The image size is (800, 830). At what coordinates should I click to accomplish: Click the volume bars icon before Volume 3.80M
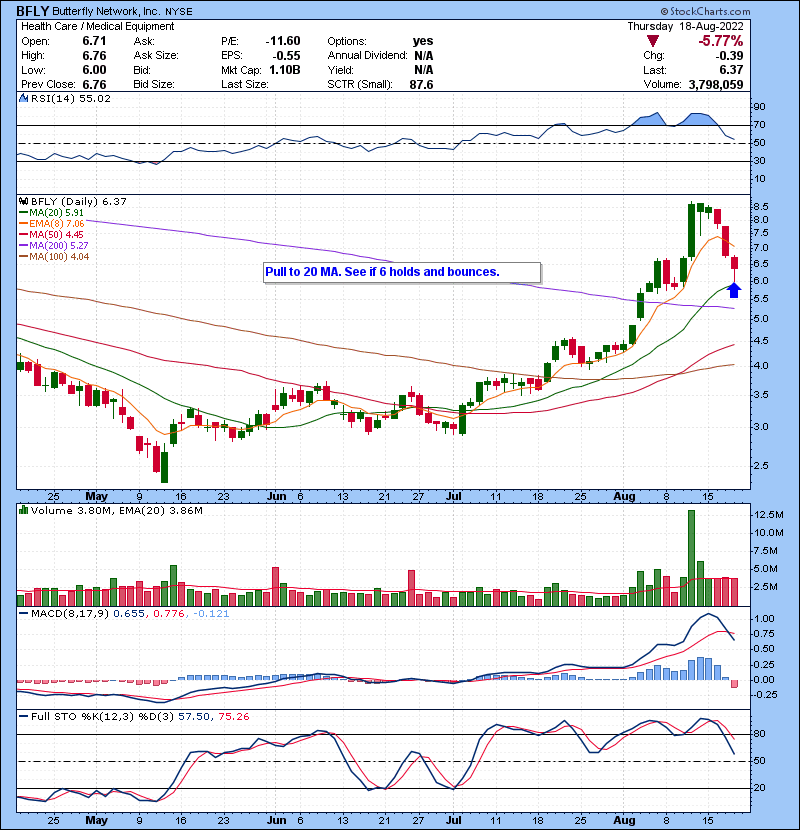click(23, 511)
